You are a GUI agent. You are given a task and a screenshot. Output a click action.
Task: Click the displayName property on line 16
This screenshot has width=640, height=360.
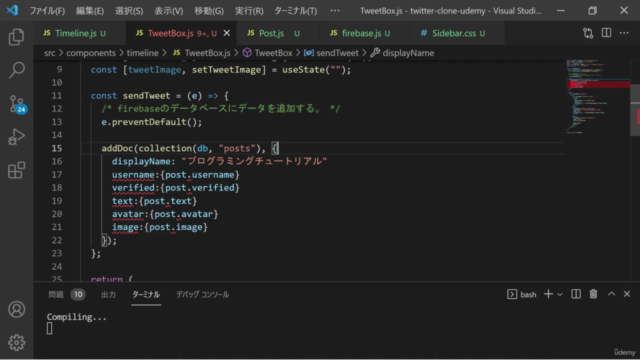point(141,161)
